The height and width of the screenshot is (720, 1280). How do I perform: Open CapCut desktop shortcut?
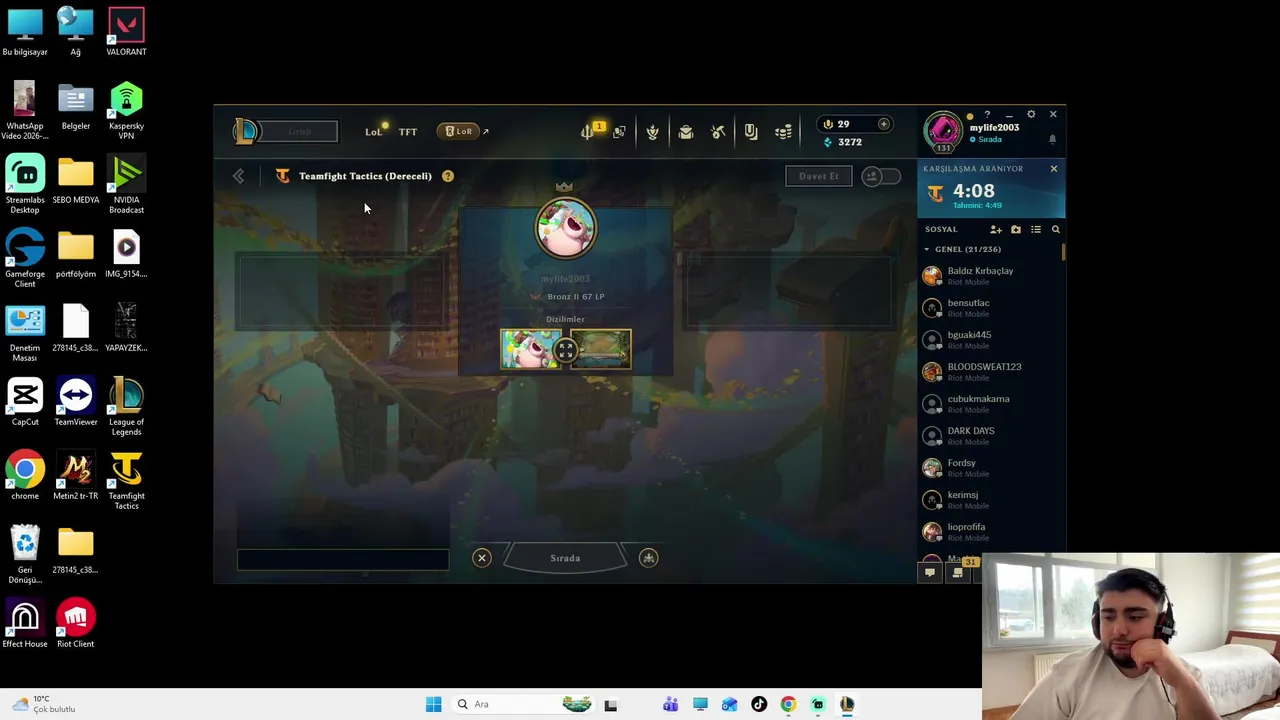click(25, 402)
